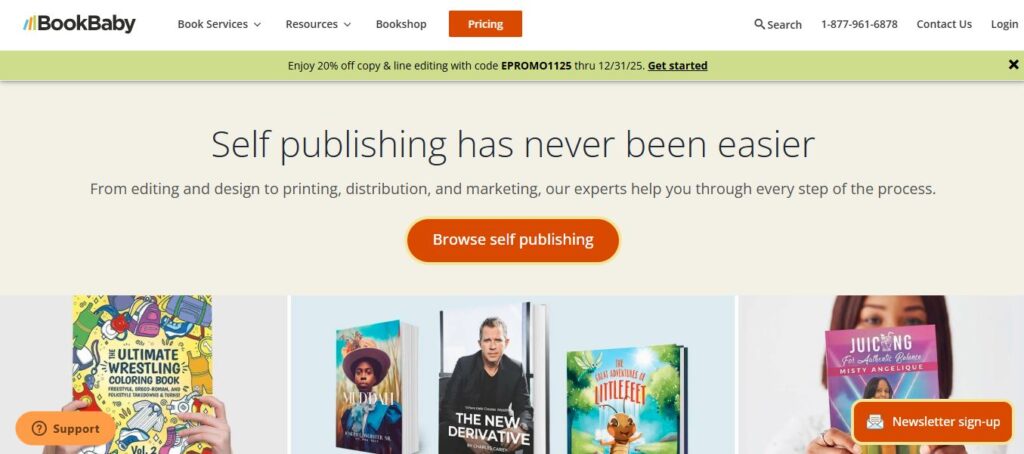Click the BookBaby logo
This screenshot has width=1024, height=454.
click(x=79, y=24)
